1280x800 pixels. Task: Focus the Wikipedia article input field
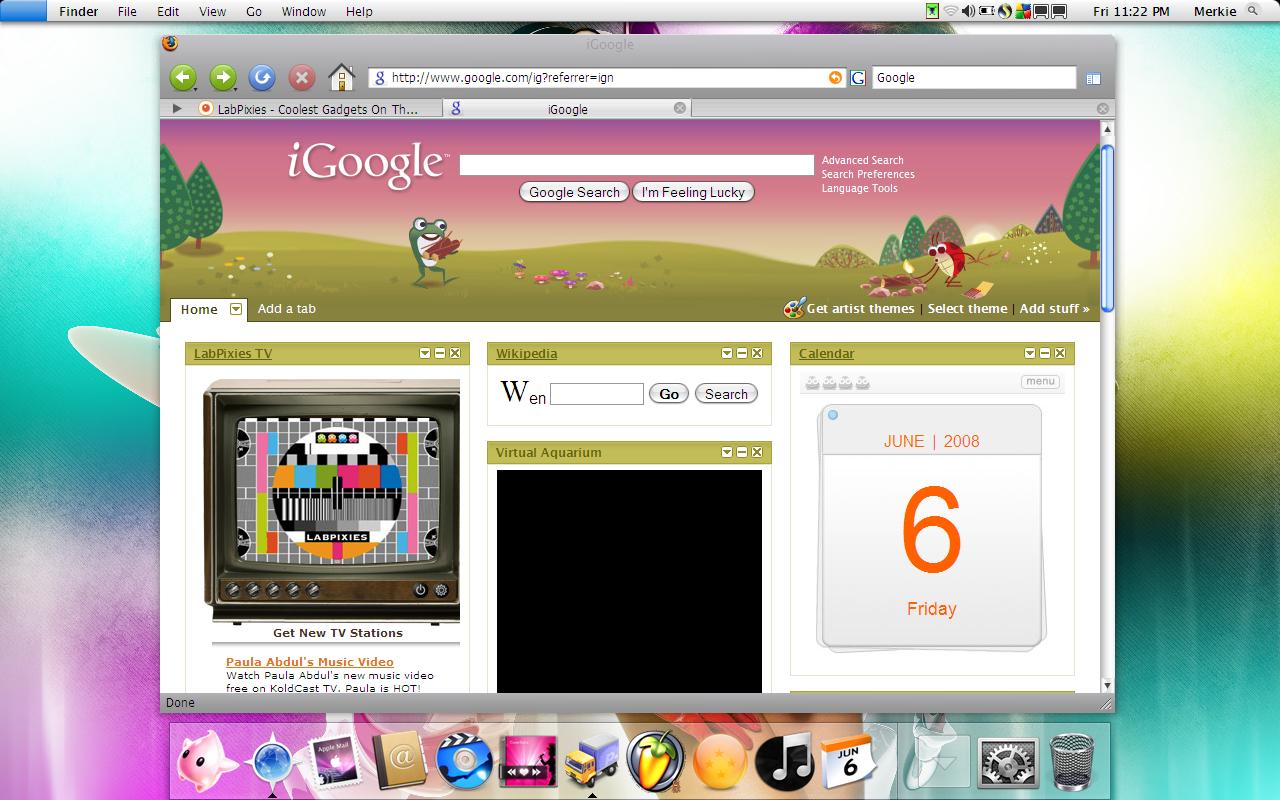pyautogui.click(x=597, y=394)
